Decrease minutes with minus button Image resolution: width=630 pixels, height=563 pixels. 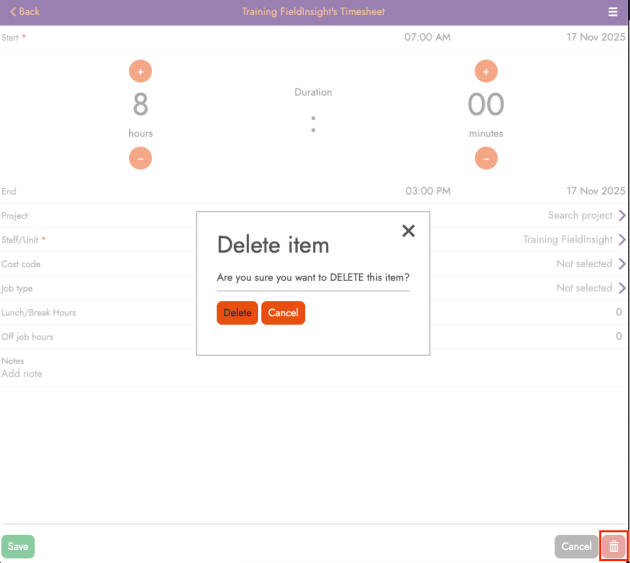(486, 158)
